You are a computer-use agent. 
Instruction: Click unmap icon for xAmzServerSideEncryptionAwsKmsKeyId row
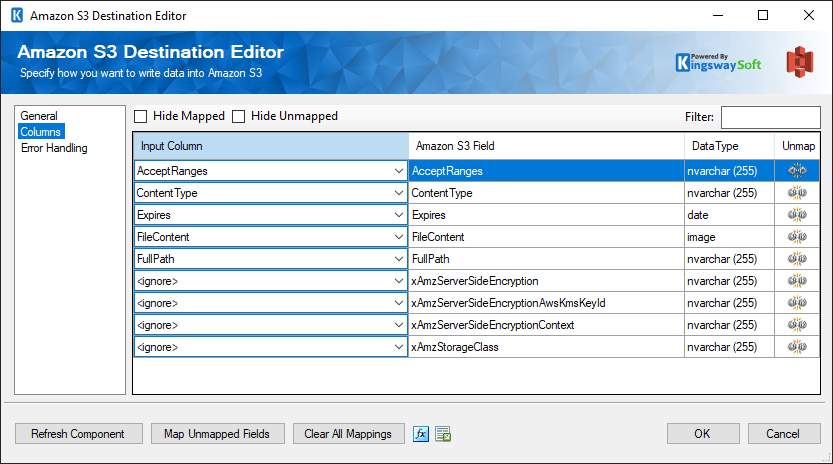797,303
